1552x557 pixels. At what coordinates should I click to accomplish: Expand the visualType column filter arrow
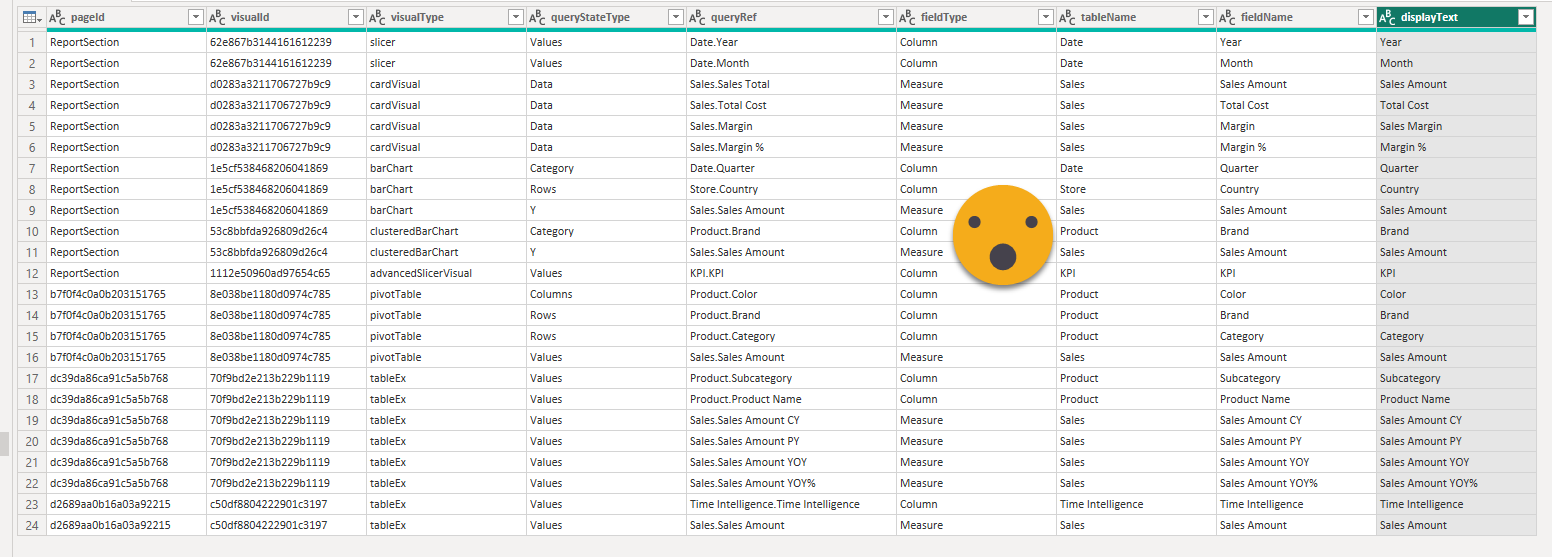point(515,17)
